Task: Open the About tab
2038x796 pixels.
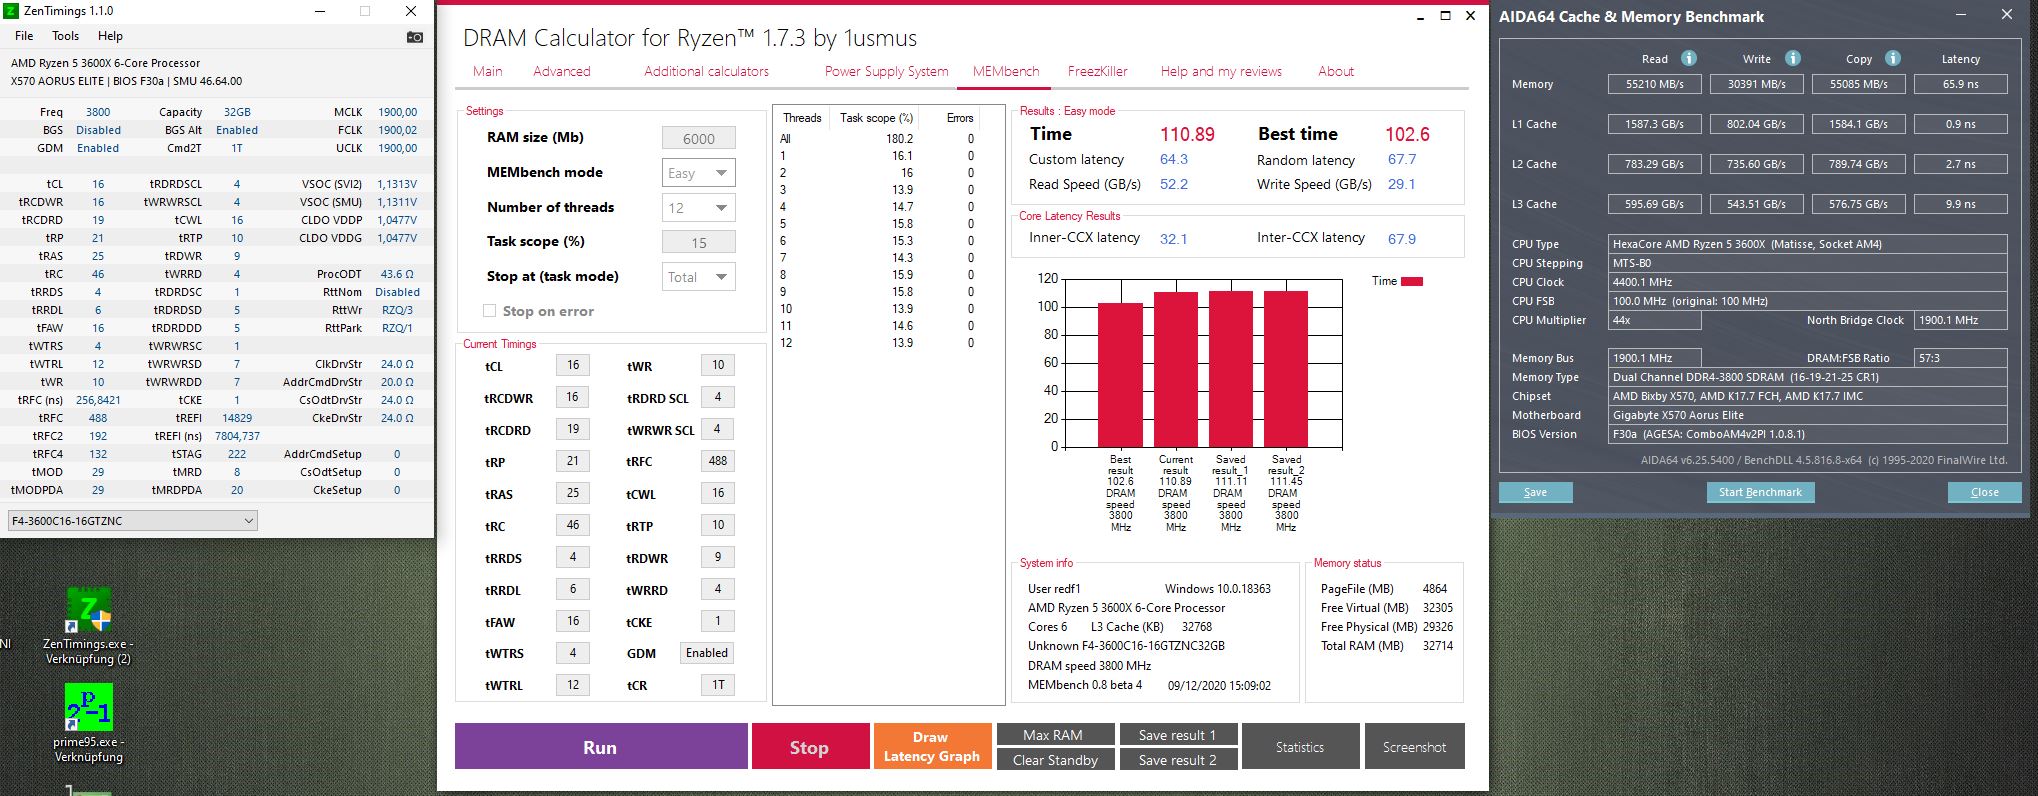Action: [1336, 71]
